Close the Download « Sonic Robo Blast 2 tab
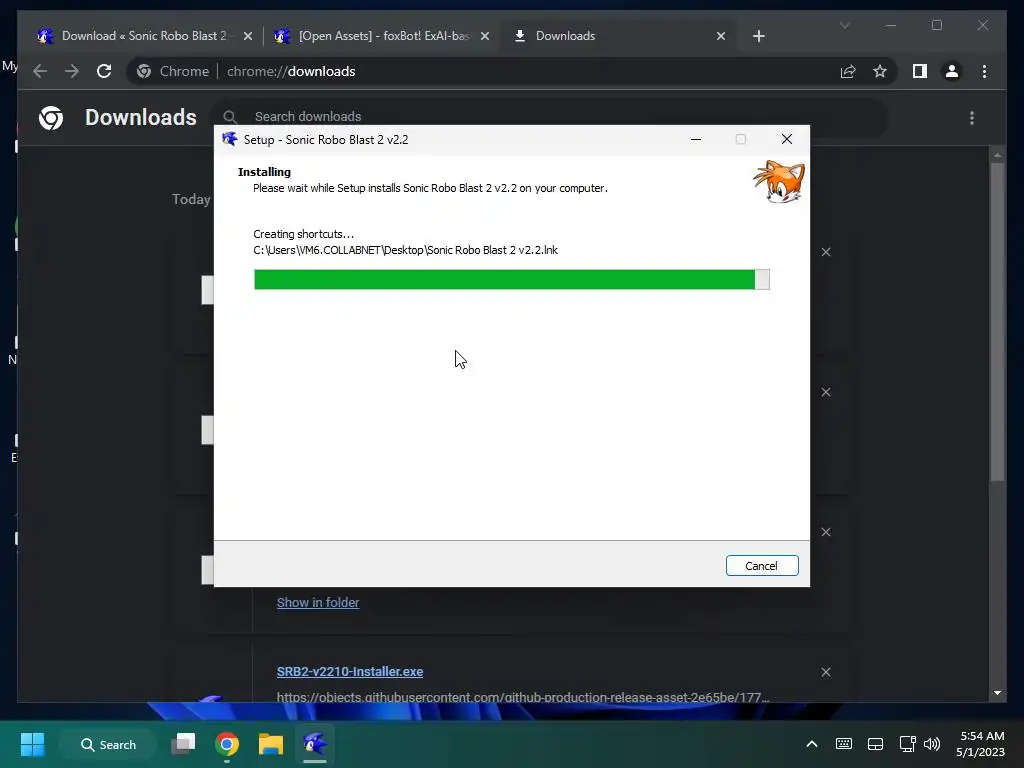The width and height of the screenshot is (1024, 768). tap(248, 37)
